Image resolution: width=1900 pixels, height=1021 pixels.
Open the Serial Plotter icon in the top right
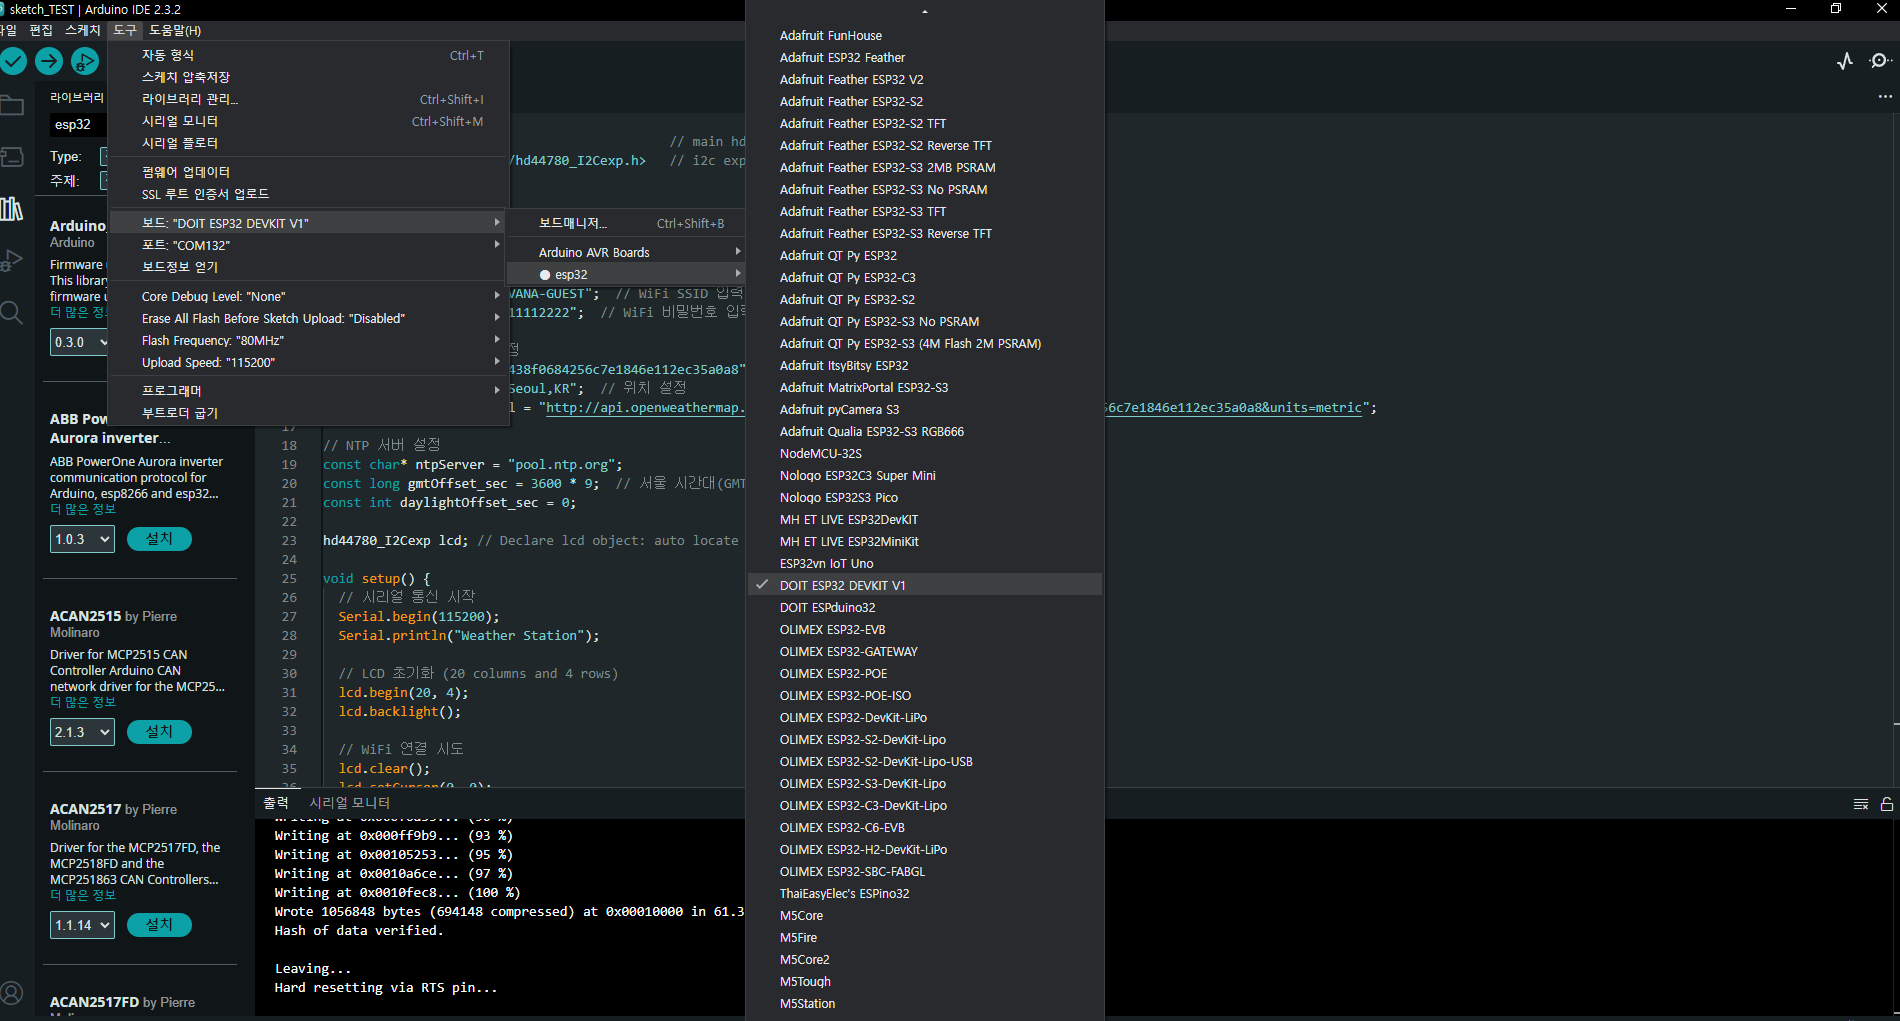(1845, 61)
